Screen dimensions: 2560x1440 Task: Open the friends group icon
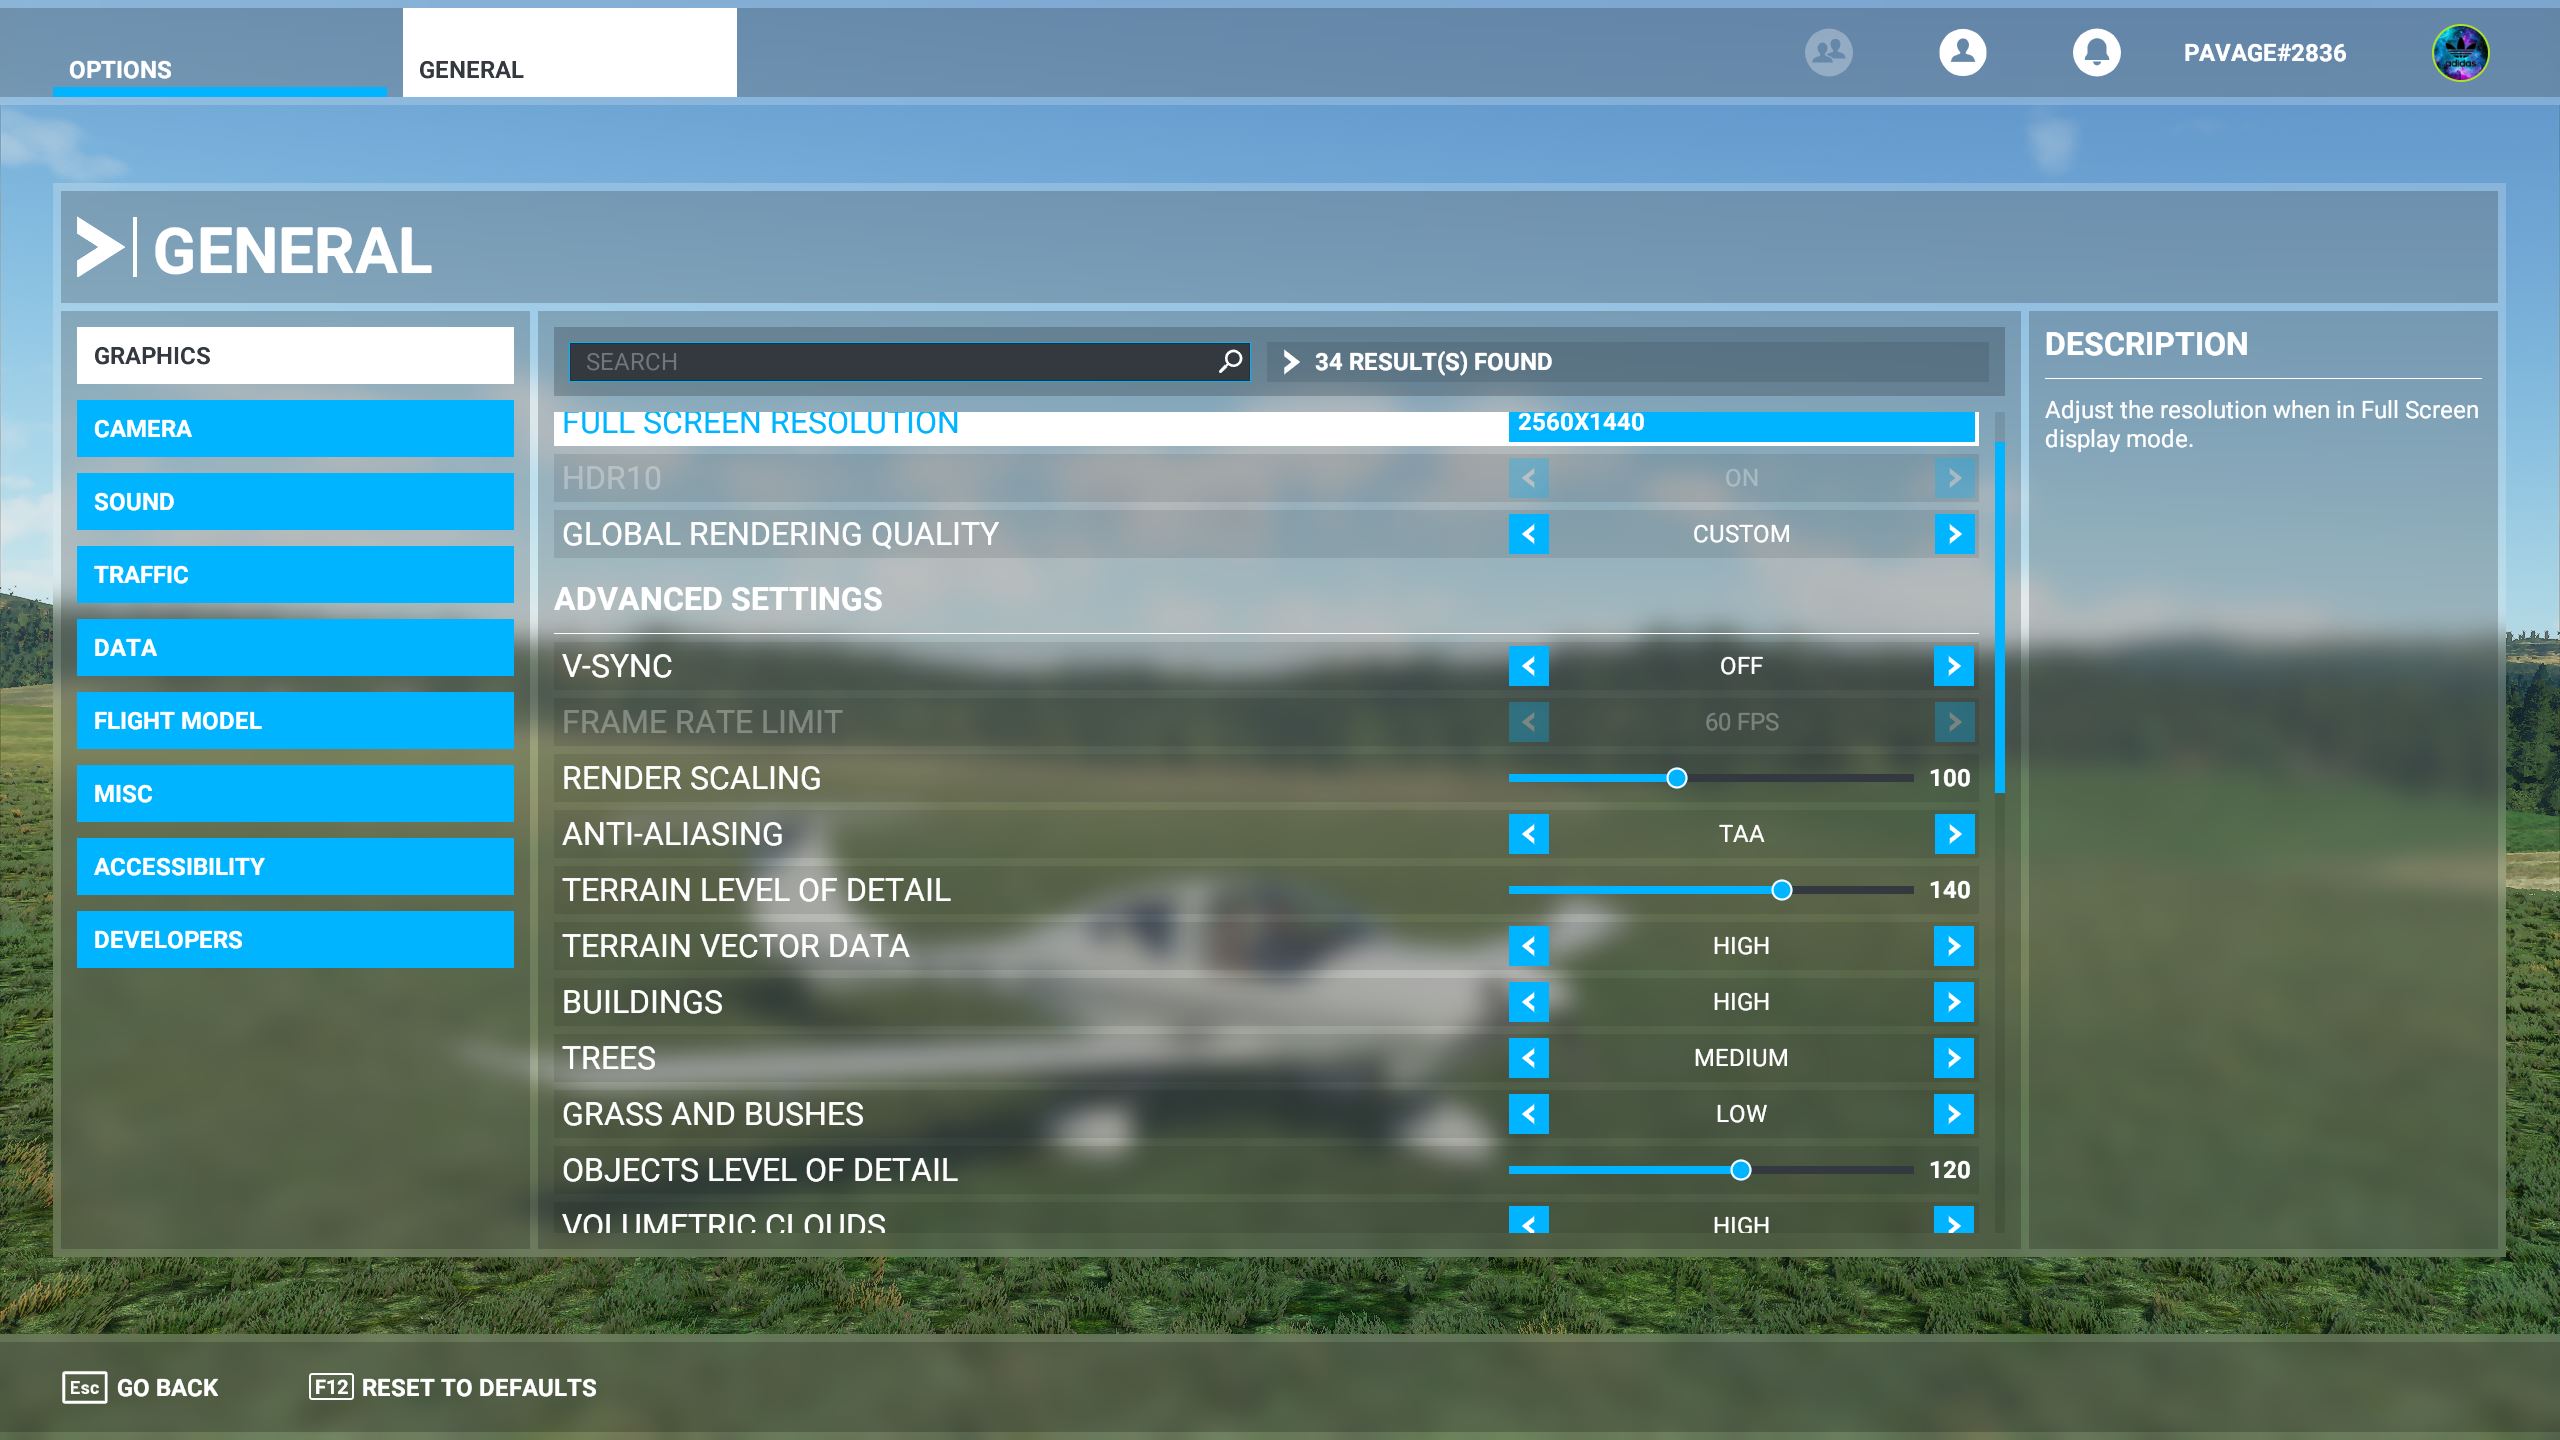pos(1828,52)
